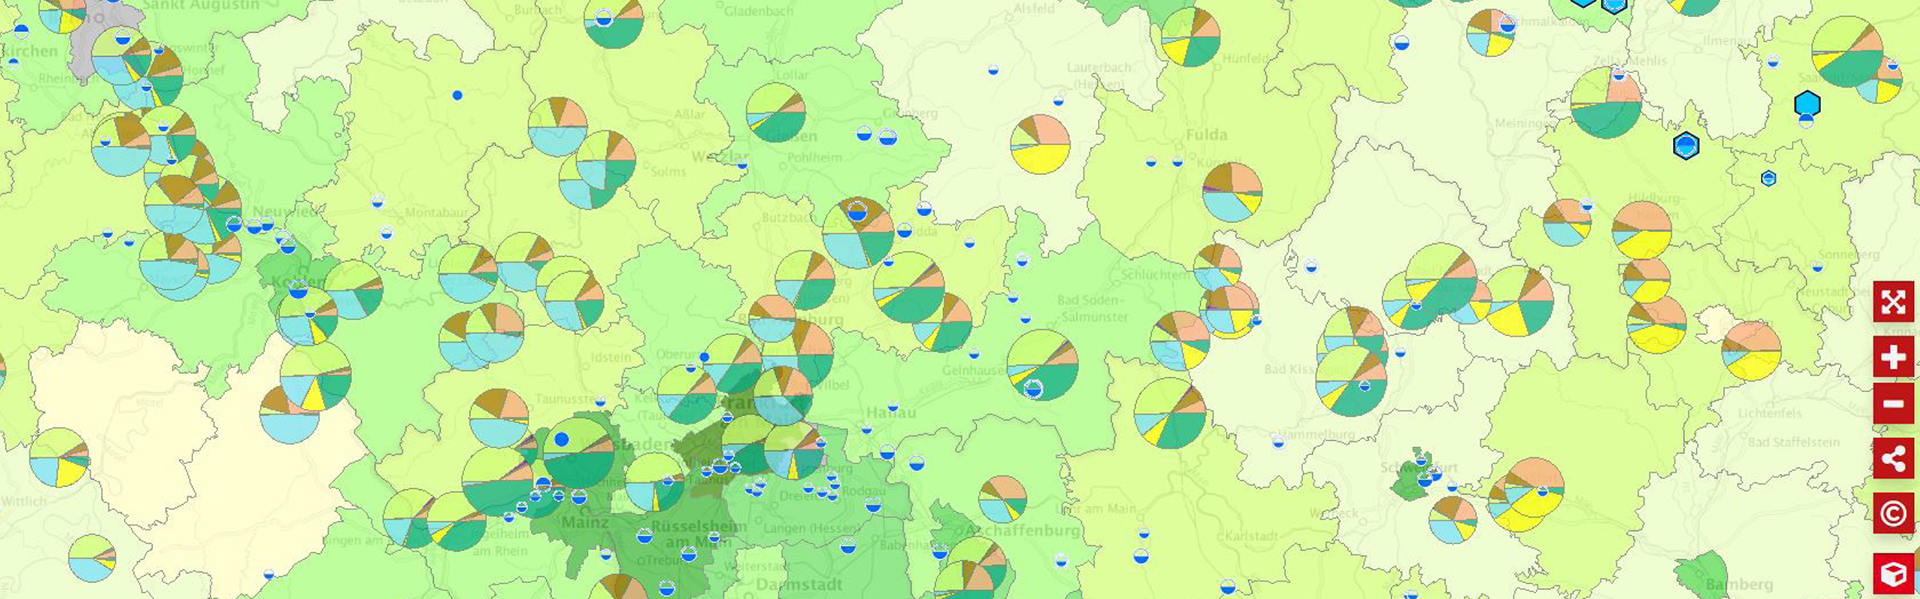The width and height of the screenshot is (1920, 599).
Task: Click pie chart directly below Fulda label
Action: pyautogui.click(x=1231, y=192)
